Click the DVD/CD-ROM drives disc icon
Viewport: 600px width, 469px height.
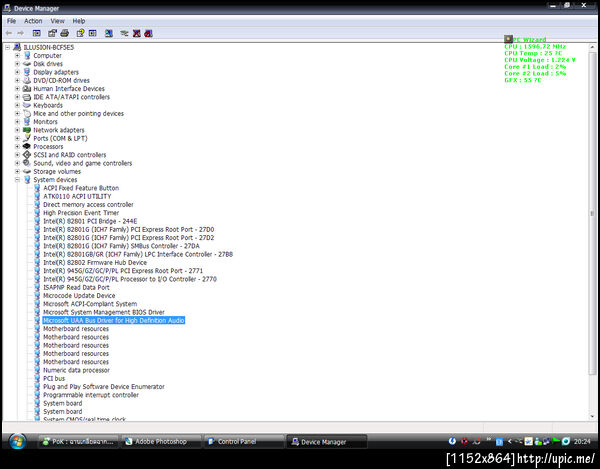point(27,80)
